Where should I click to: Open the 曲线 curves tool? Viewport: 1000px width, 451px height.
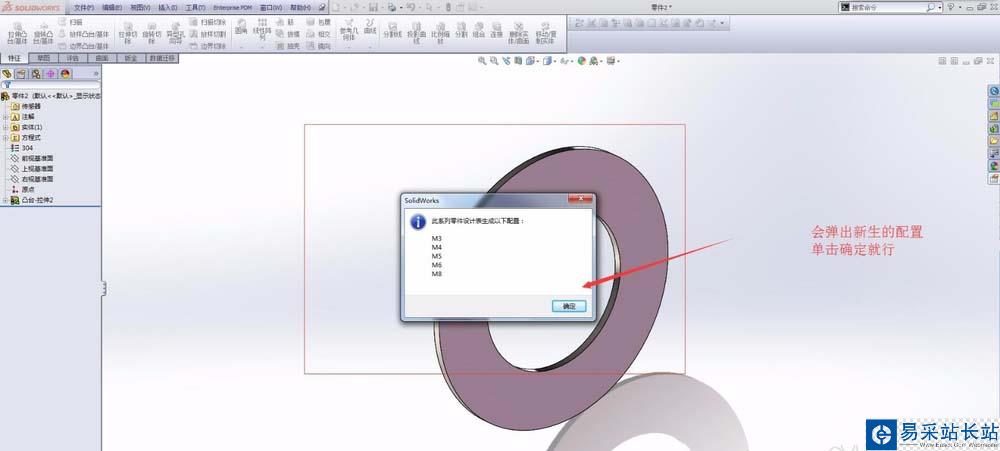click(370, 27)
